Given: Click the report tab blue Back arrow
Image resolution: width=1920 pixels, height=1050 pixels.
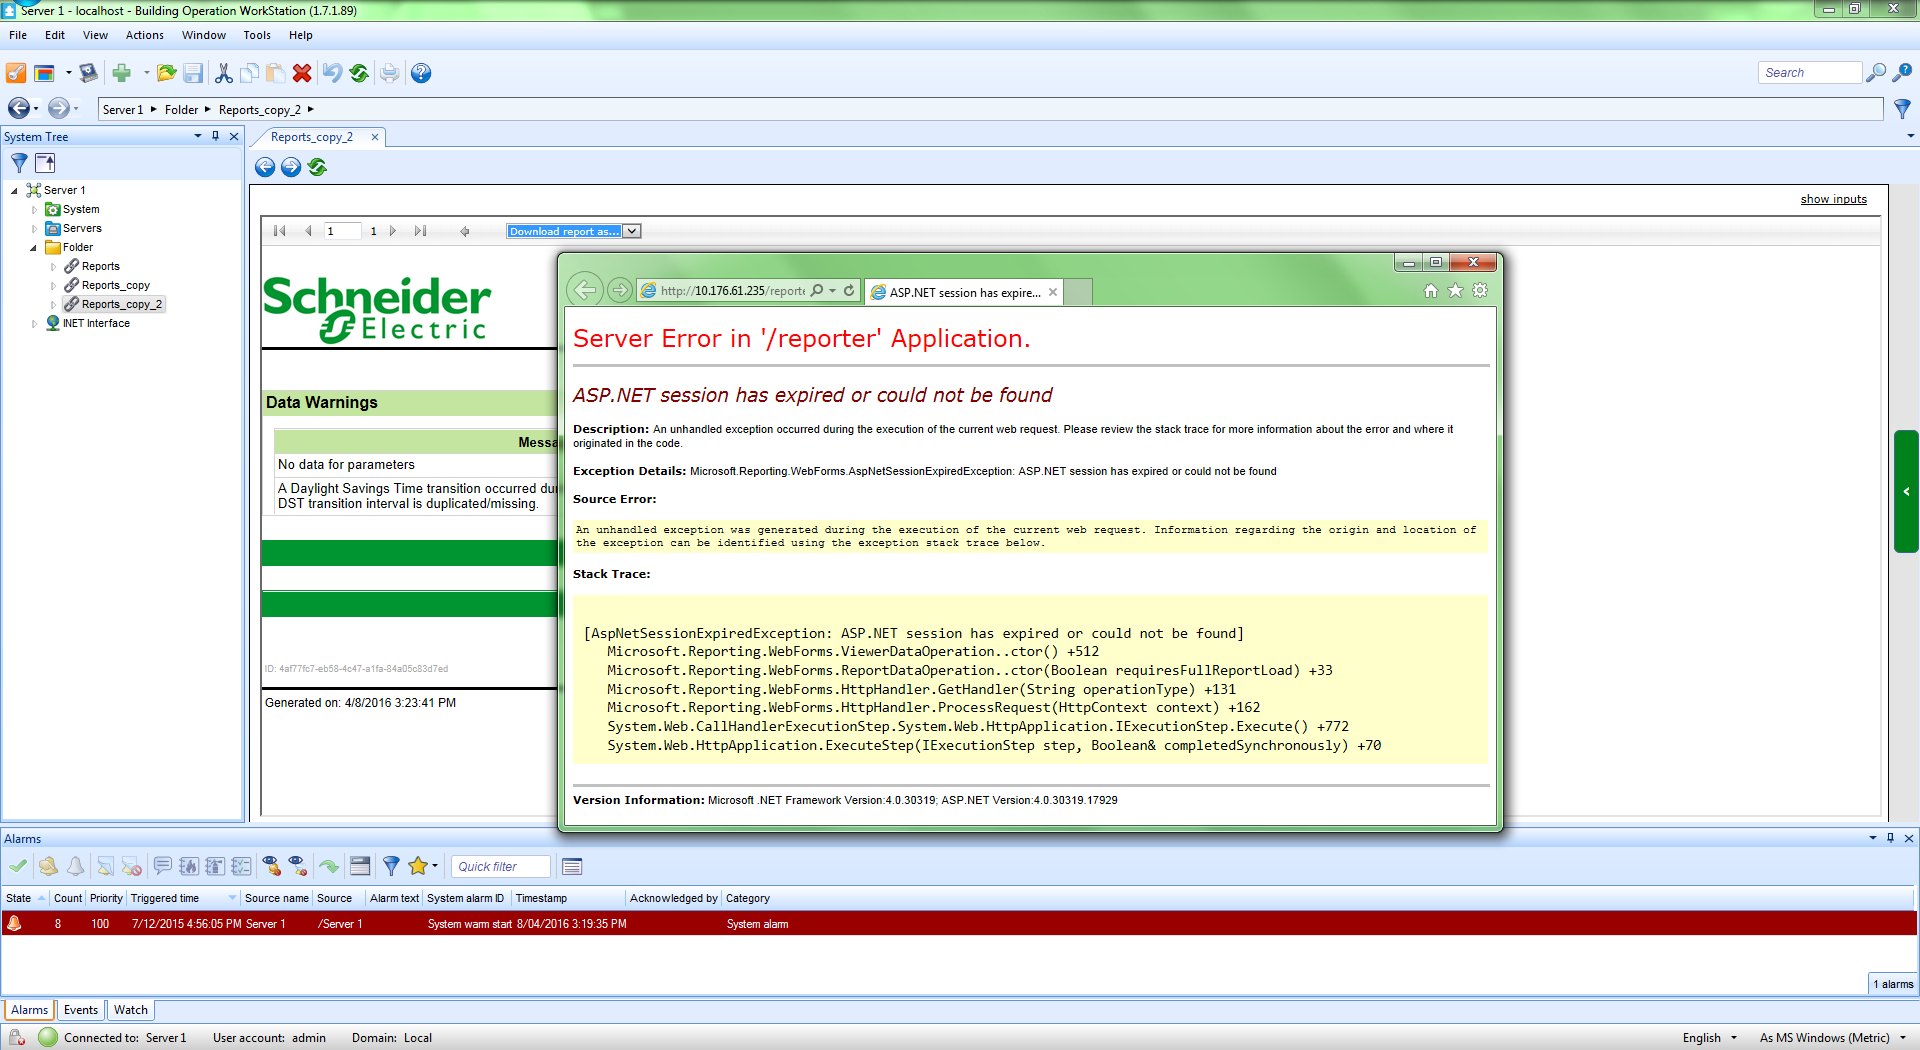Looking at the screenshot, I should [265, 167].
